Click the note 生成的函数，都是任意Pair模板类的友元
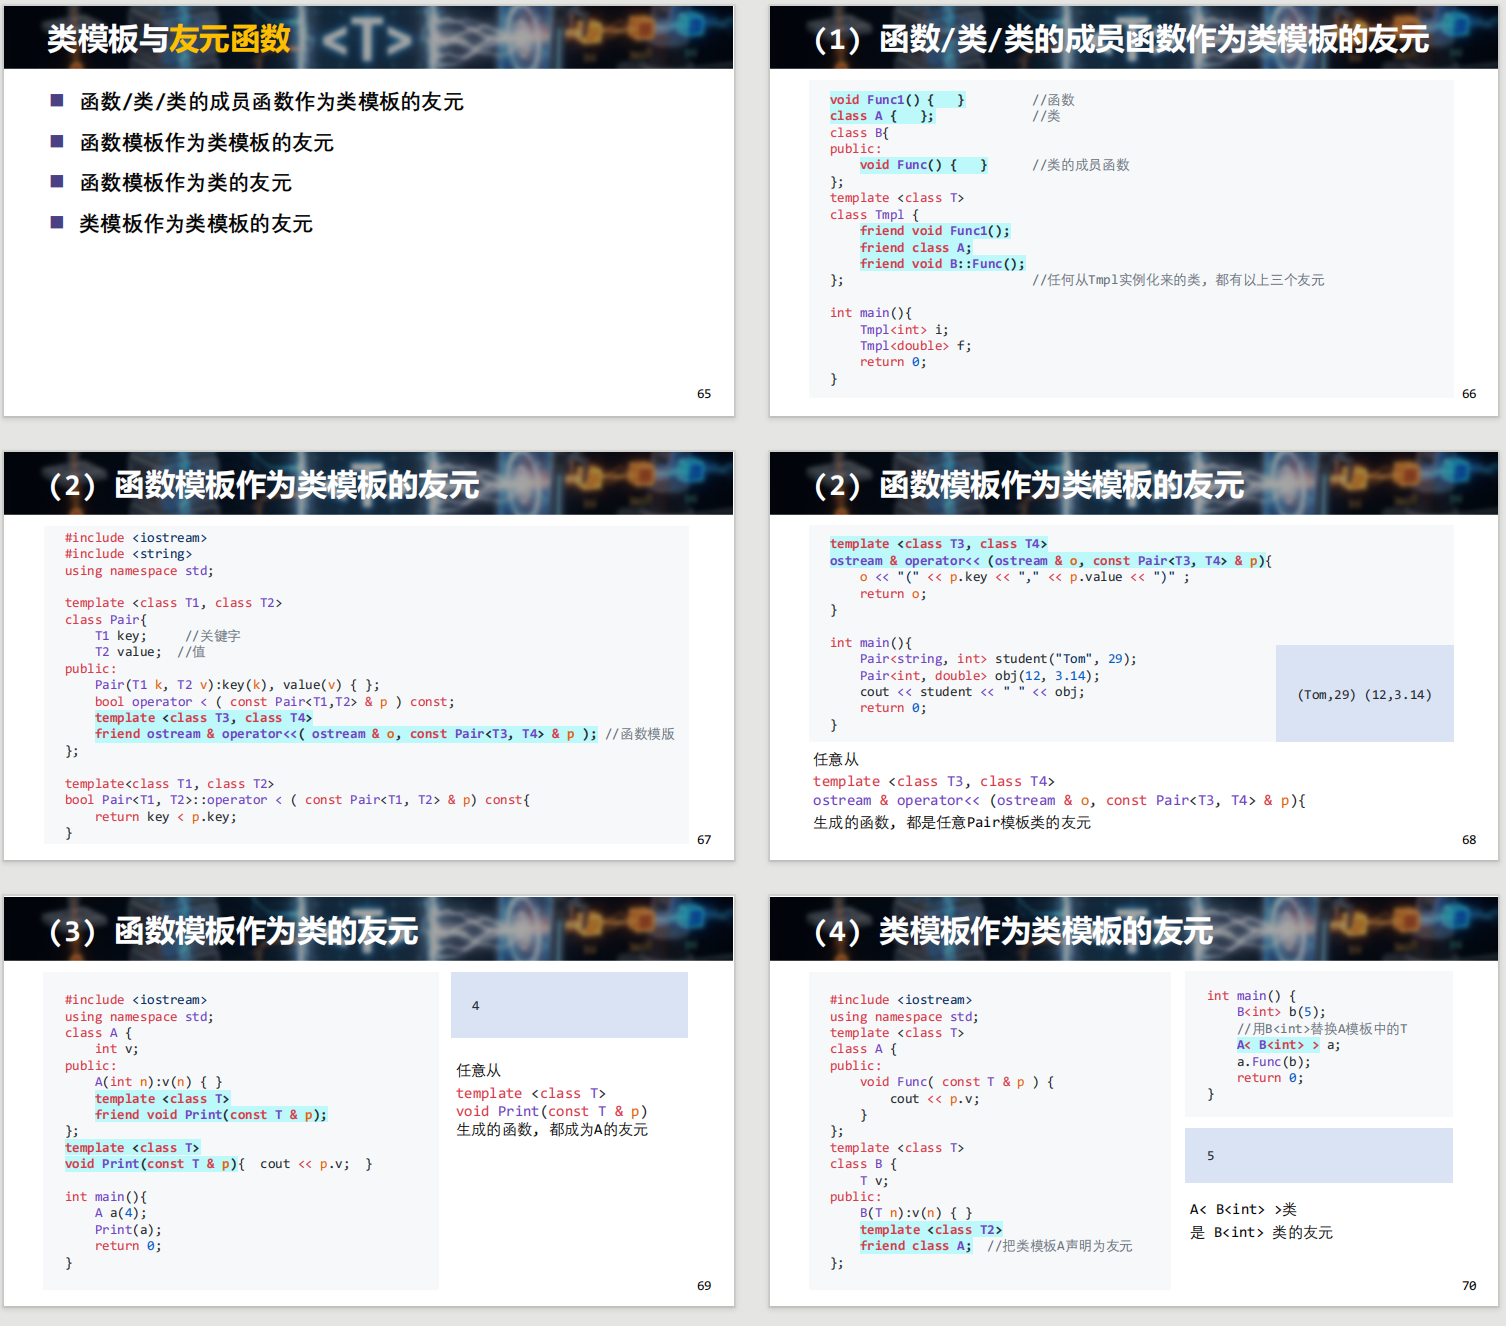The width and height of the screenshot is (1506, 1326). click(952, 823)
